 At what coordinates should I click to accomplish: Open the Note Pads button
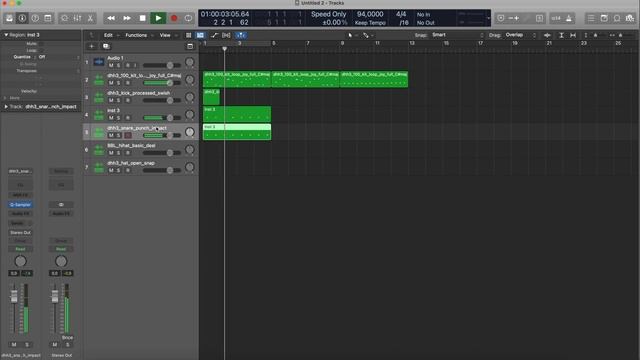604,18
